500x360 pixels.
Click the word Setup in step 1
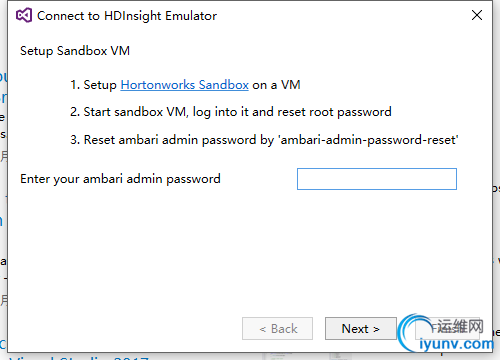pyautogui.click(x=100, y=85)
